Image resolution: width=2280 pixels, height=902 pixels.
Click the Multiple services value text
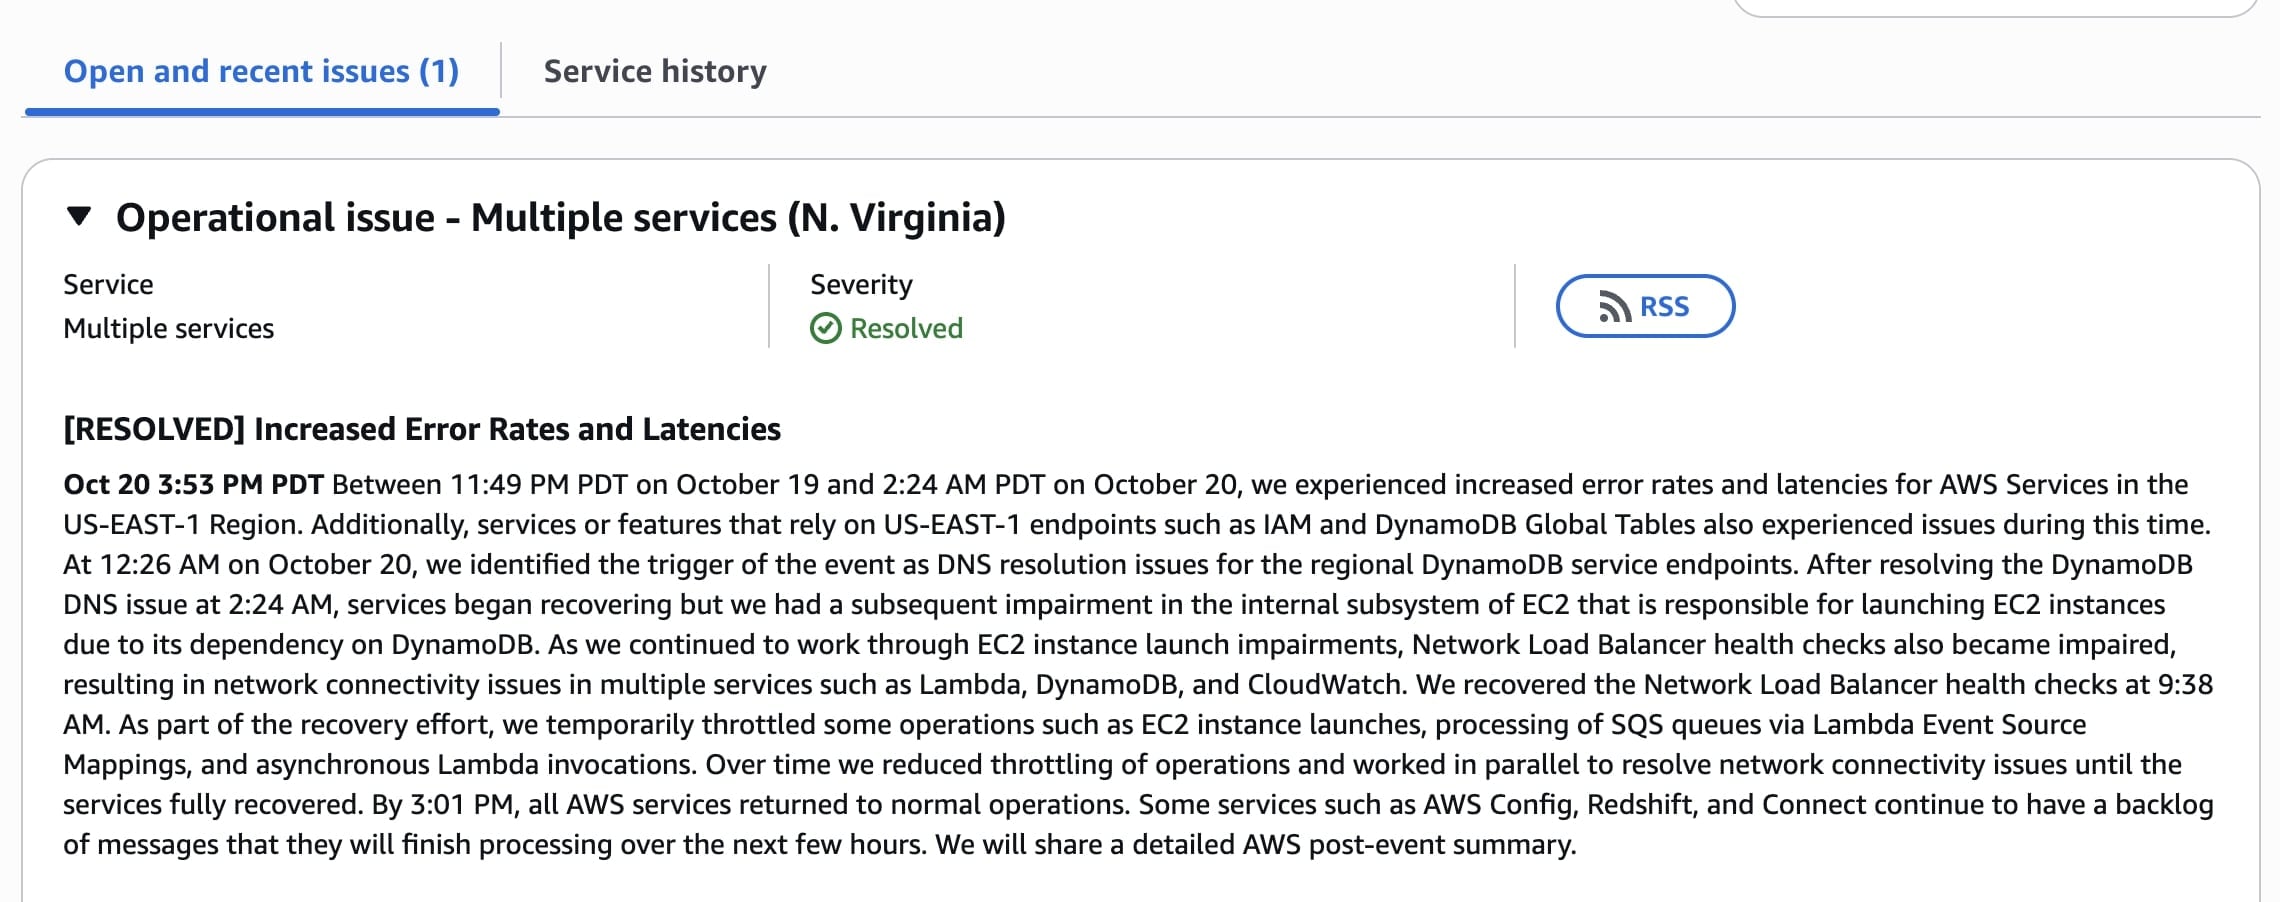pos(168,328)
